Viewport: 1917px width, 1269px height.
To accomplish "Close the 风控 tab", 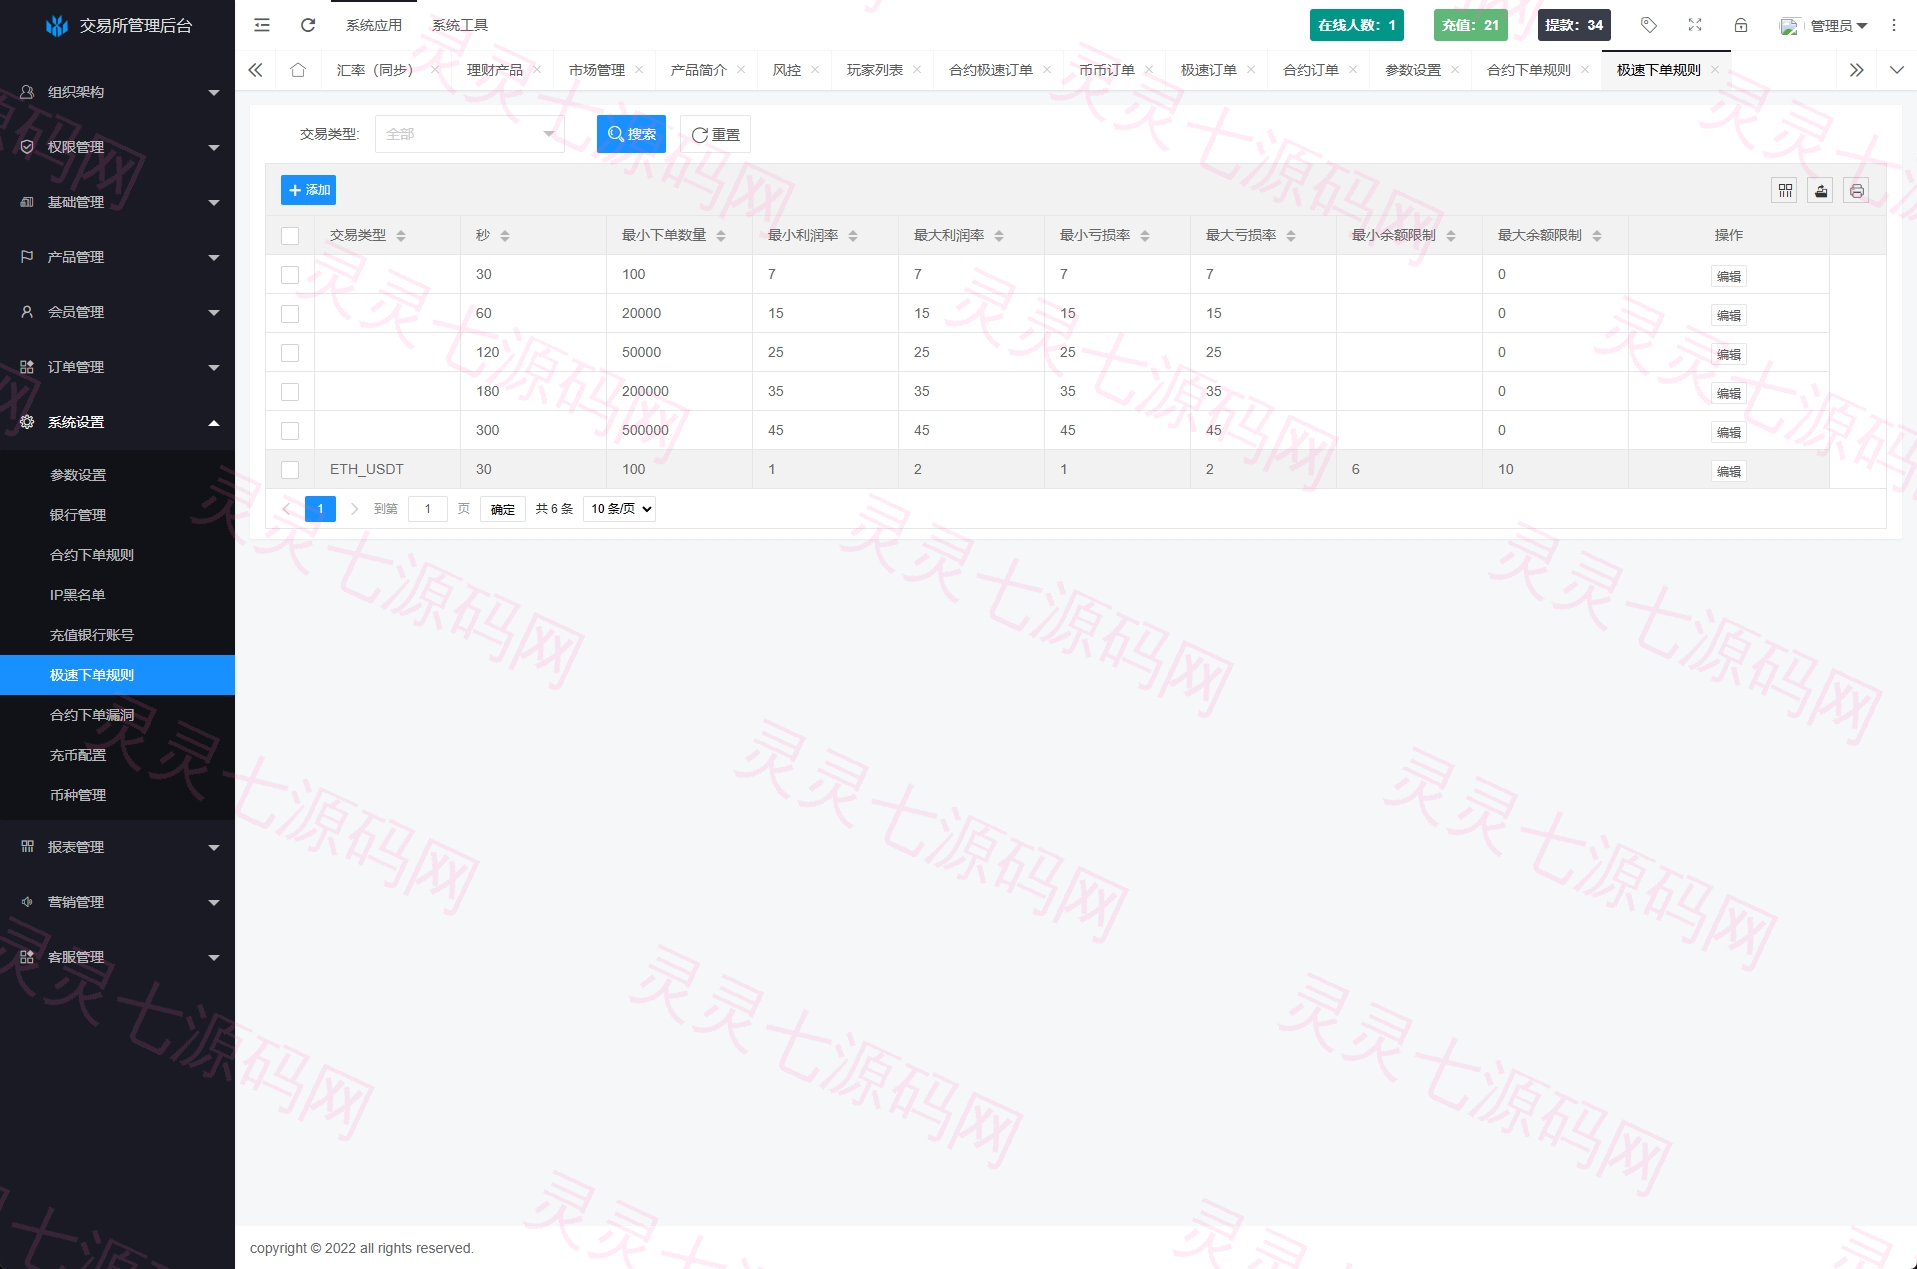I will tap(815, 70).
